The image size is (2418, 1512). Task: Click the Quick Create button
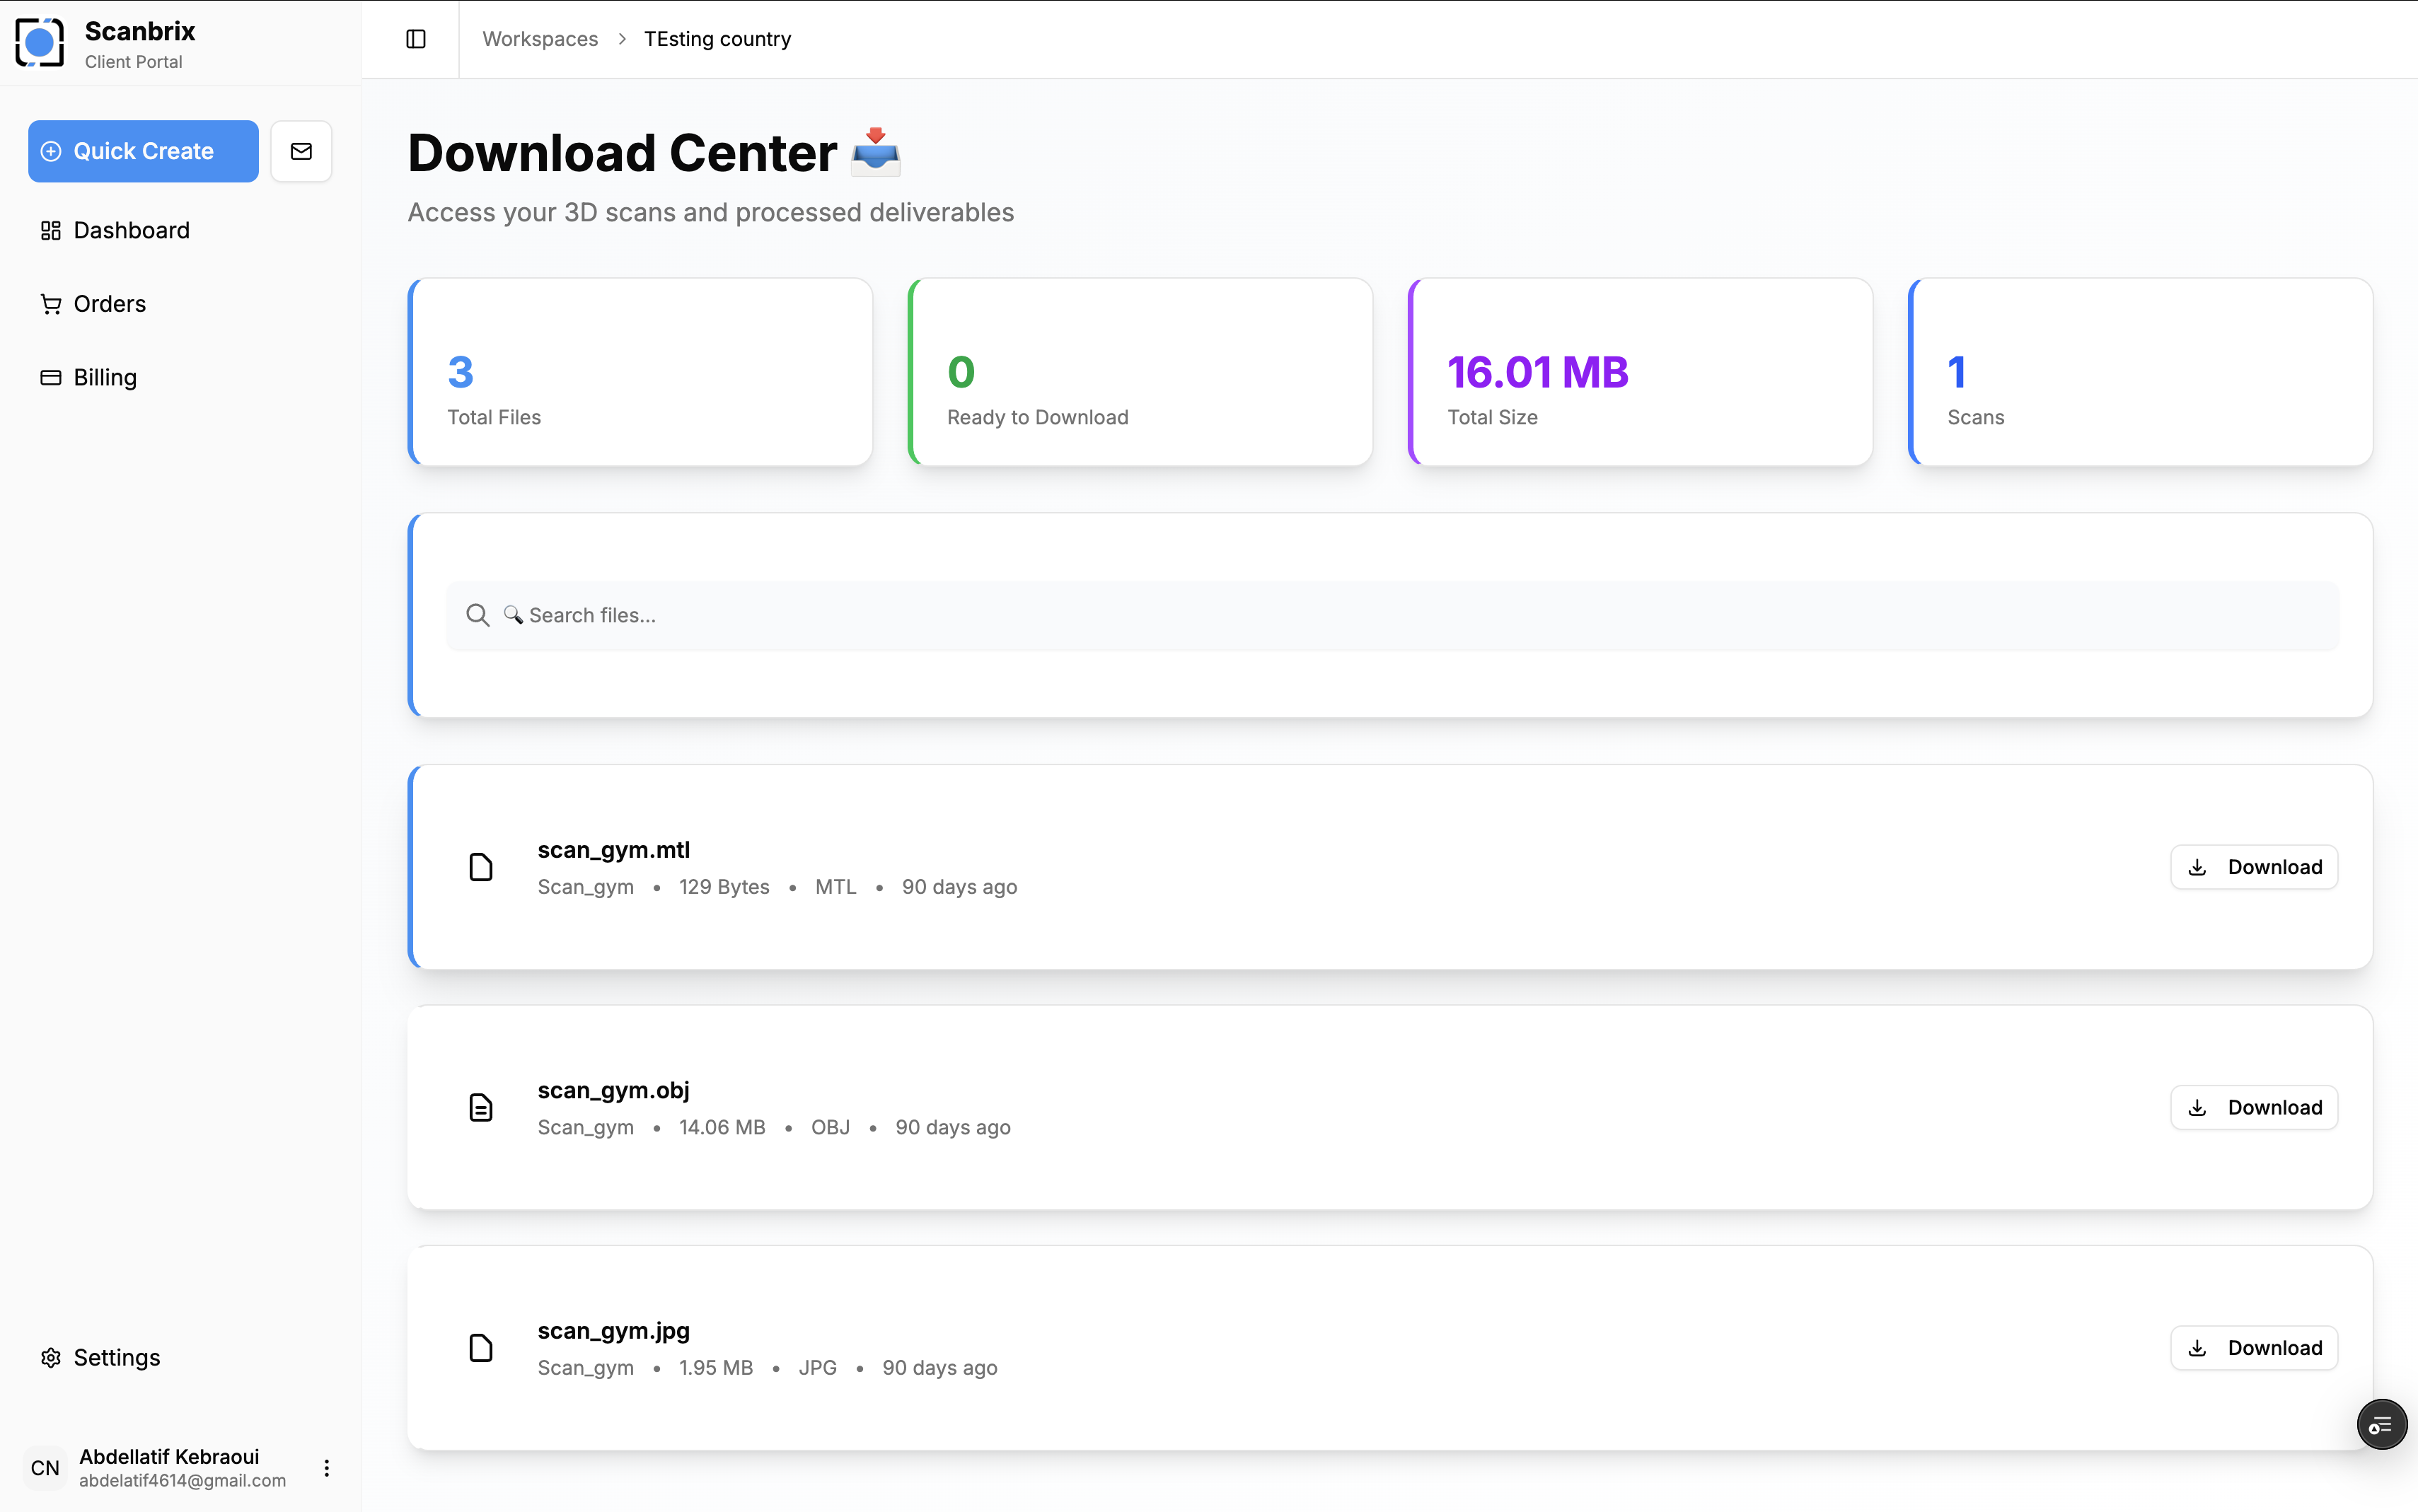pyautogui.click(x=142, y=151)
